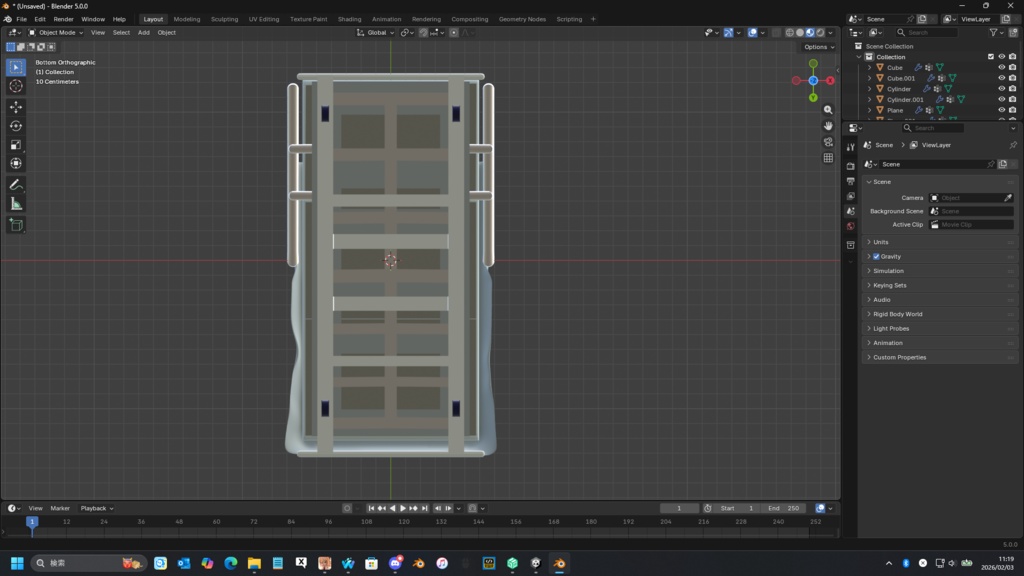Screen dimensions: 1024x576
Task: Hide the Cube object in viewport
Action: (1001, 68)
